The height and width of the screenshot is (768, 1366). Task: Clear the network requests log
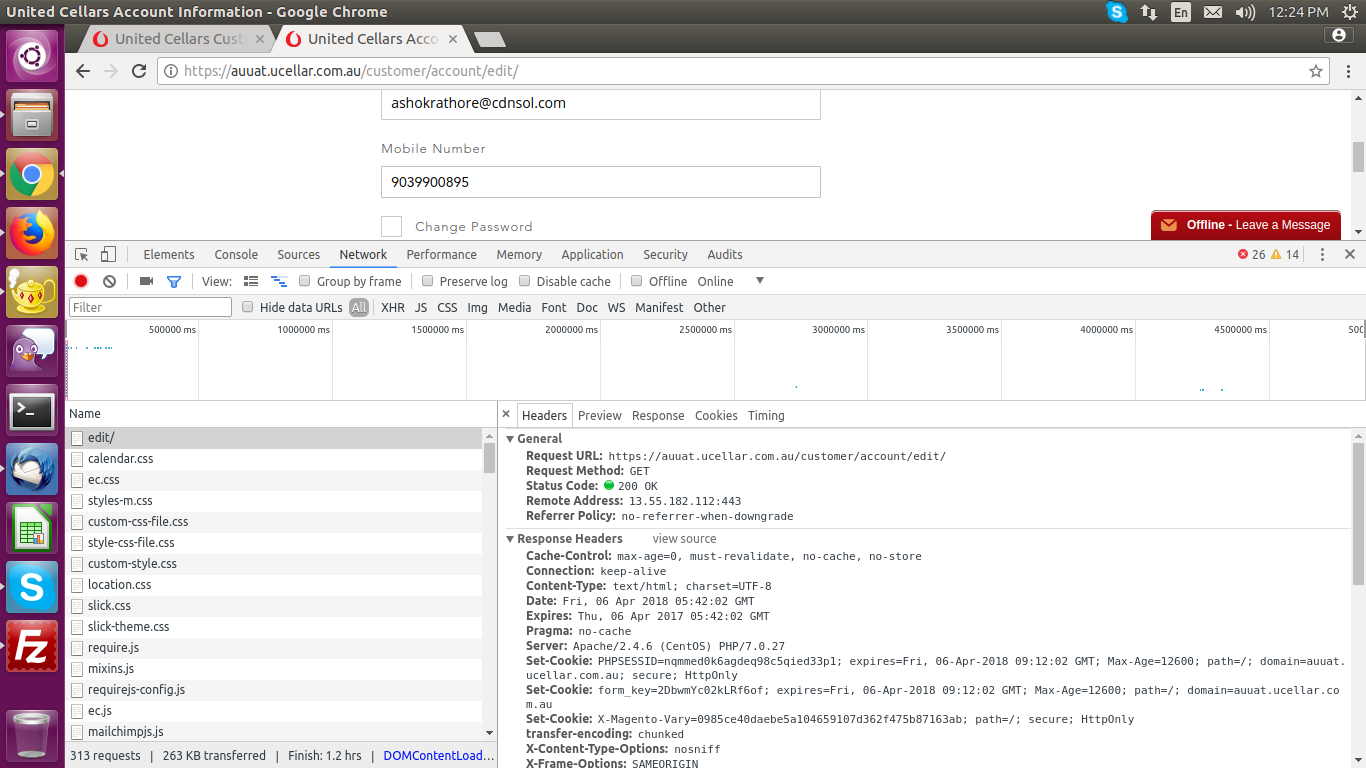(x=109, y=281)
